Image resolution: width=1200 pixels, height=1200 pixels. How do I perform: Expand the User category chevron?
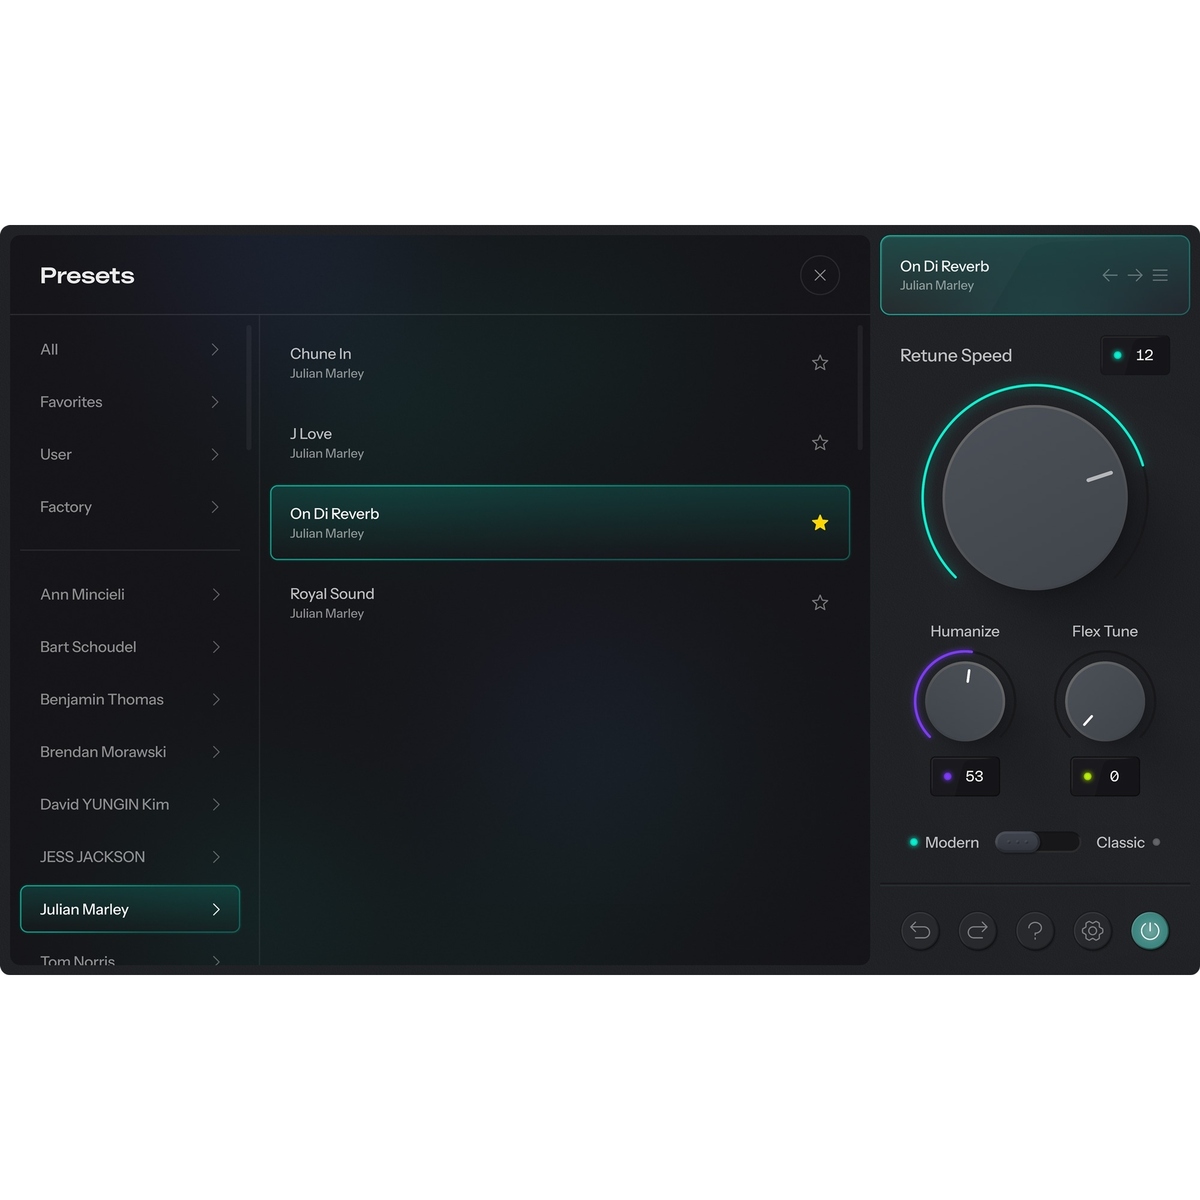coord(215,454)
